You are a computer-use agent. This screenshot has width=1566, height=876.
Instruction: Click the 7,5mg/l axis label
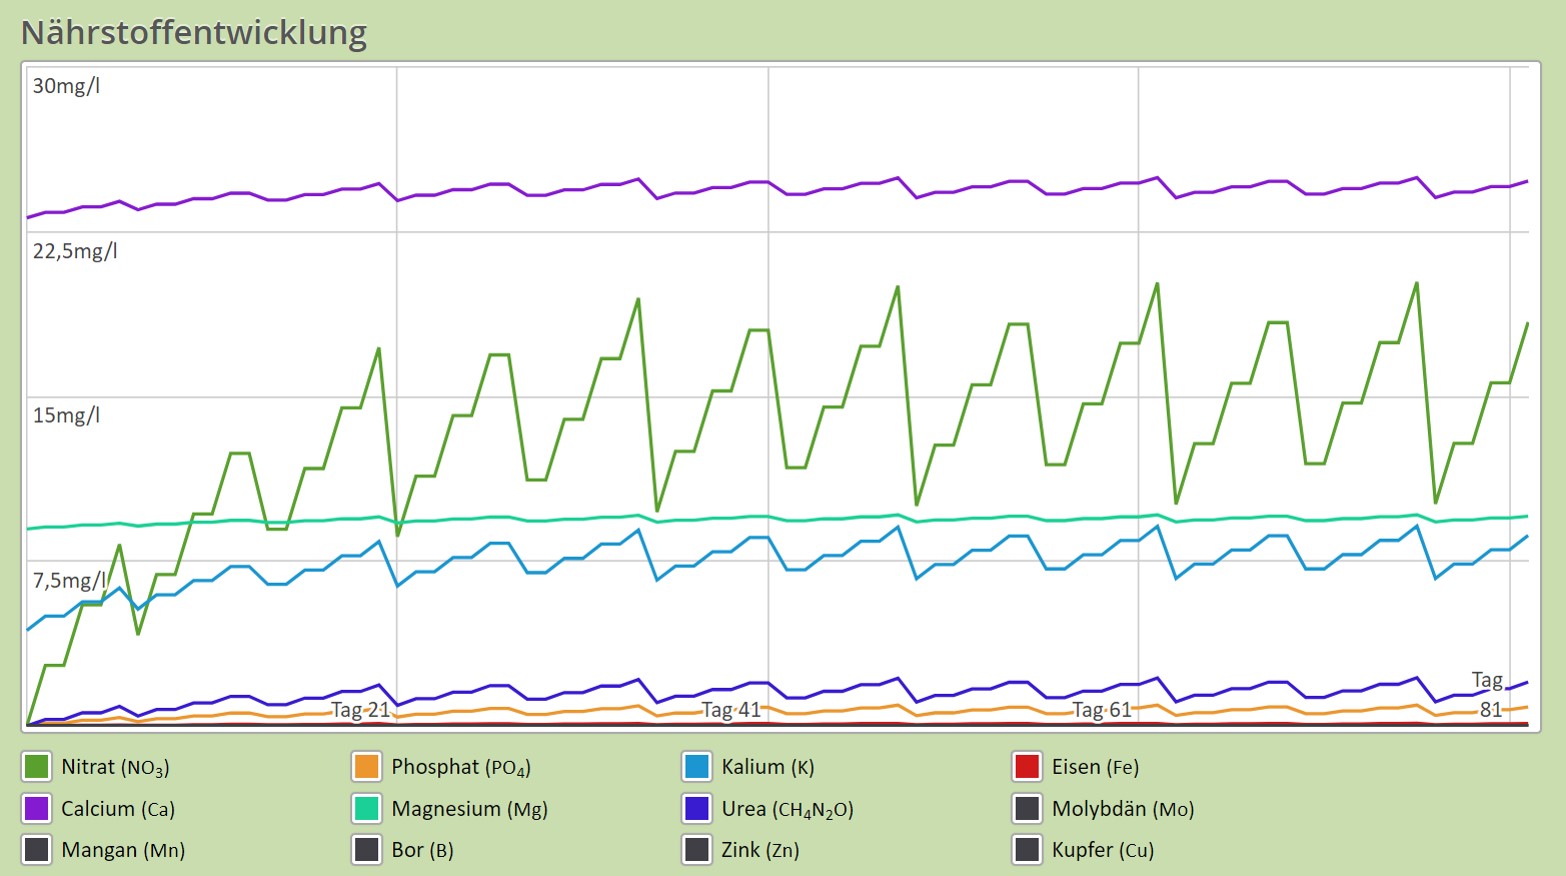pyautogui.click(x=69, y=580)
